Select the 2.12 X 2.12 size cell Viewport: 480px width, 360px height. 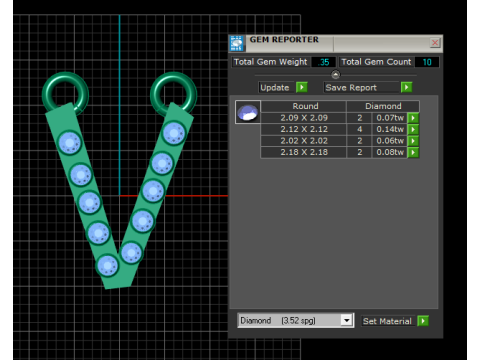tap(304, 129)
